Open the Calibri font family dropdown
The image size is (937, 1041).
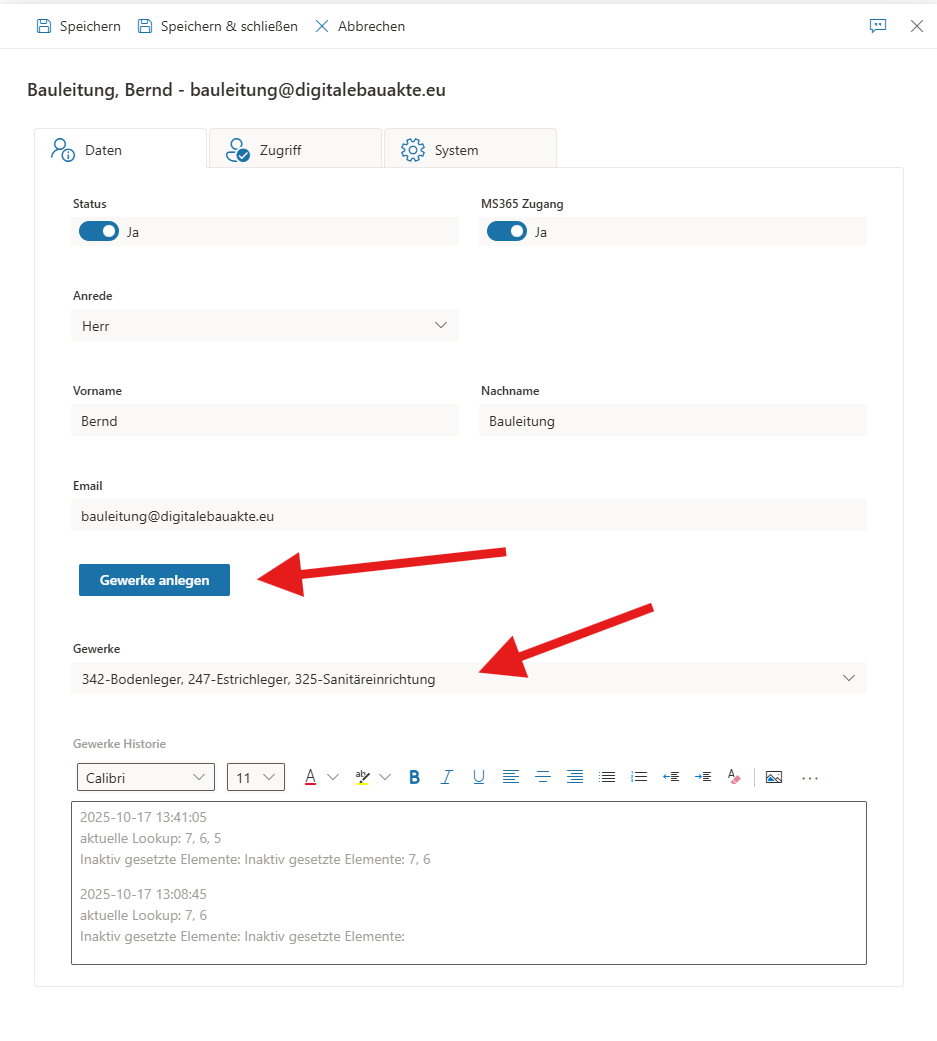(146, 777)
